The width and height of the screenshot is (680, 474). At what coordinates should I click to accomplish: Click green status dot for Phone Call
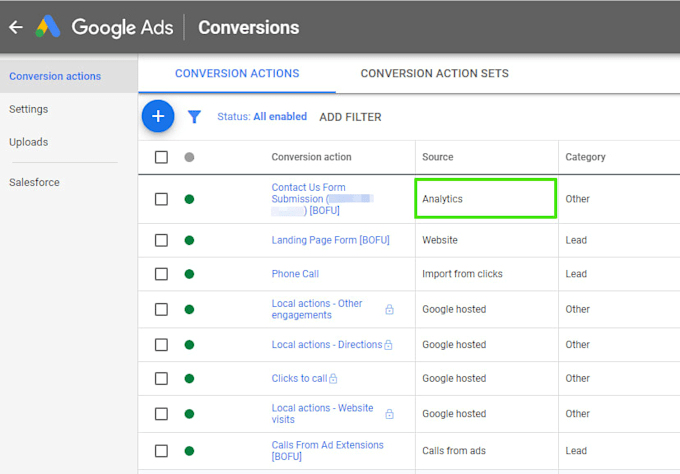tap(189, 274)
